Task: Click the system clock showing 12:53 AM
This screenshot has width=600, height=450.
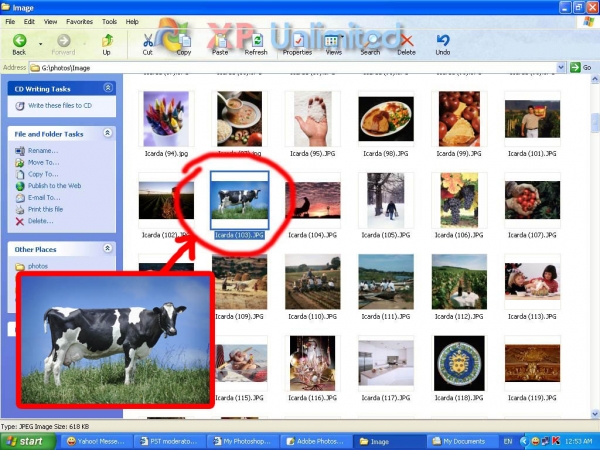Action: click(x=578, y=442)
